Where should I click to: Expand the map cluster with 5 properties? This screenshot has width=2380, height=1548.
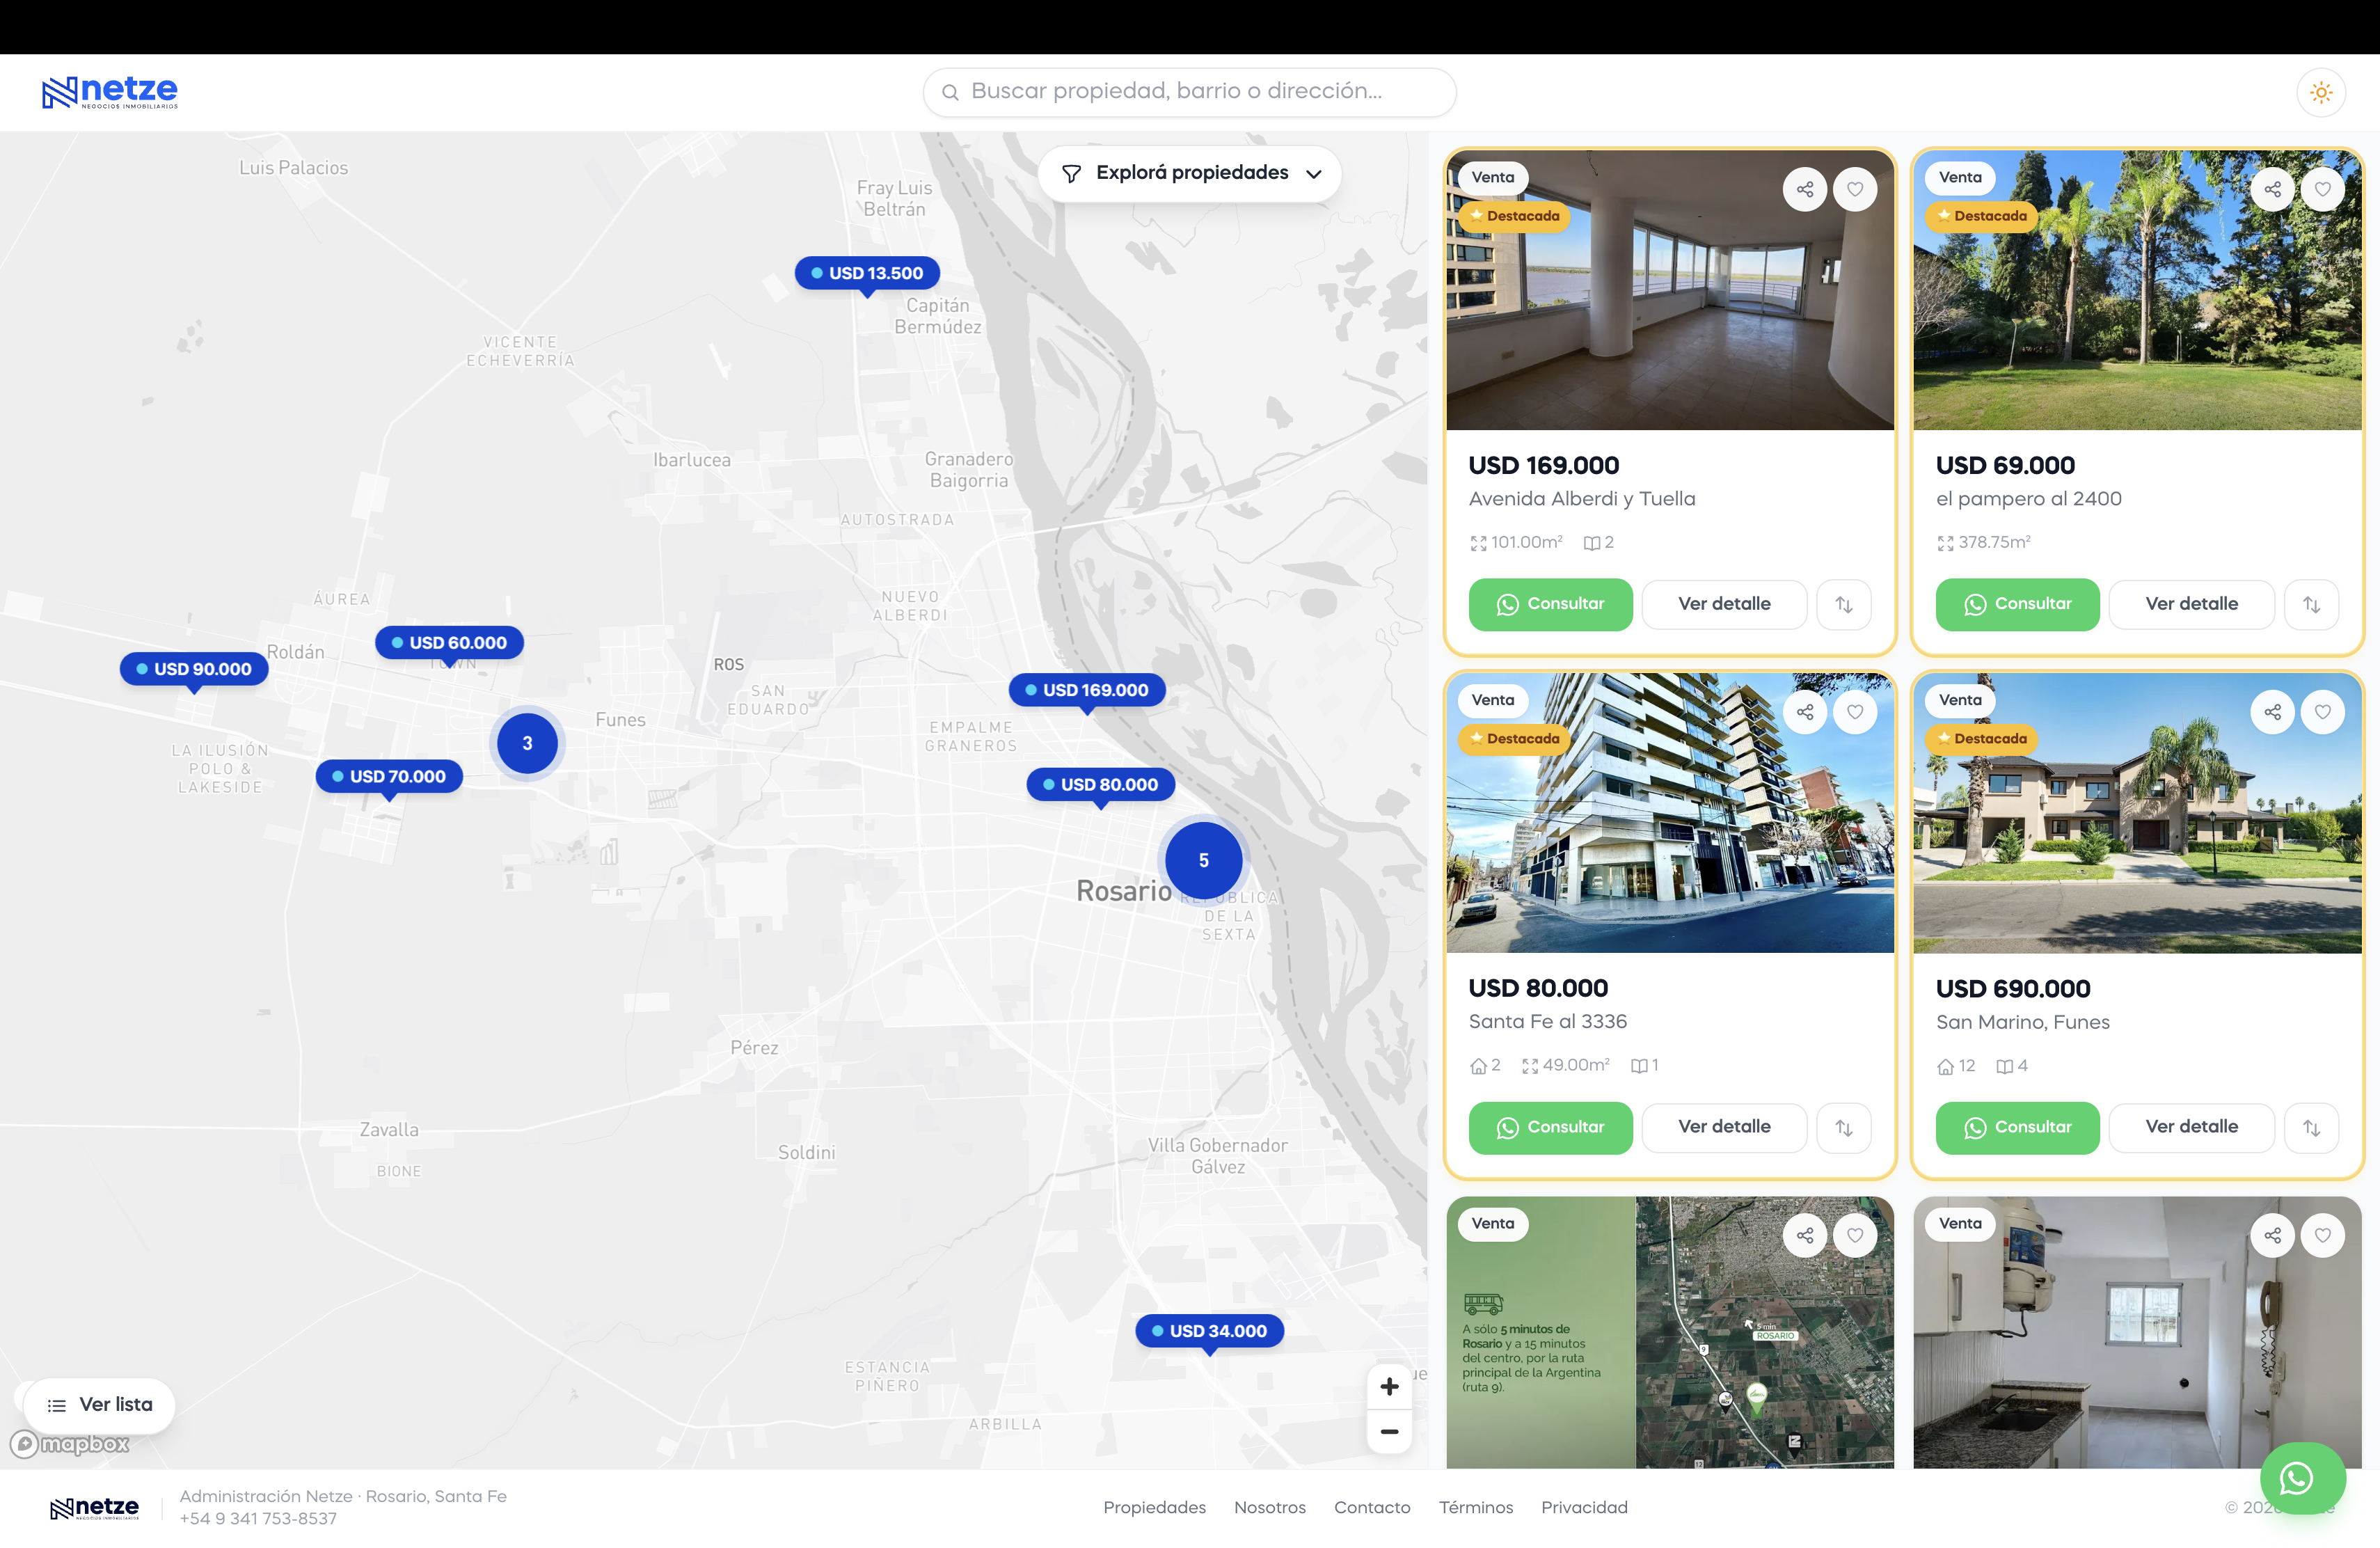tap(1204, 860)
